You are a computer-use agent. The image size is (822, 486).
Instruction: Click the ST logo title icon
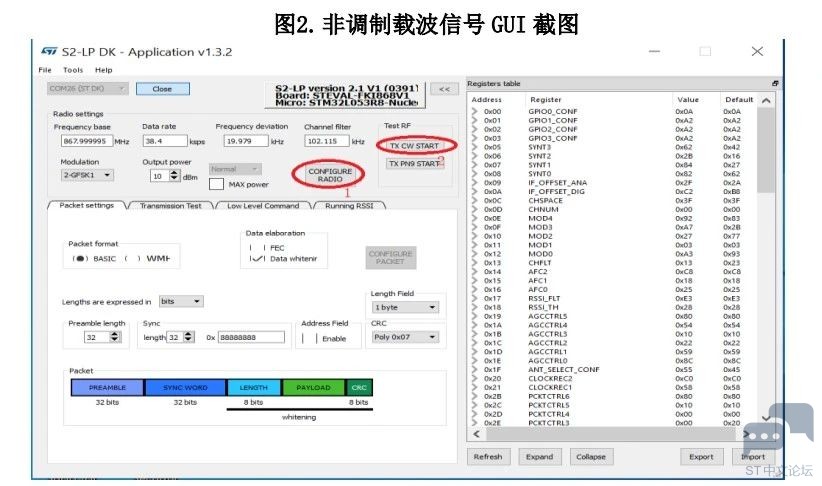click(x=49, y=51)
